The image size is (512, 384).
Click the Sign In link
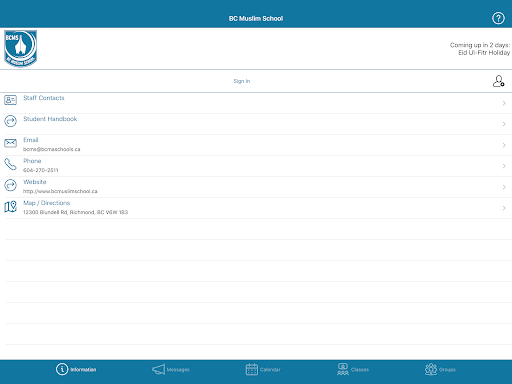(242, 81)
